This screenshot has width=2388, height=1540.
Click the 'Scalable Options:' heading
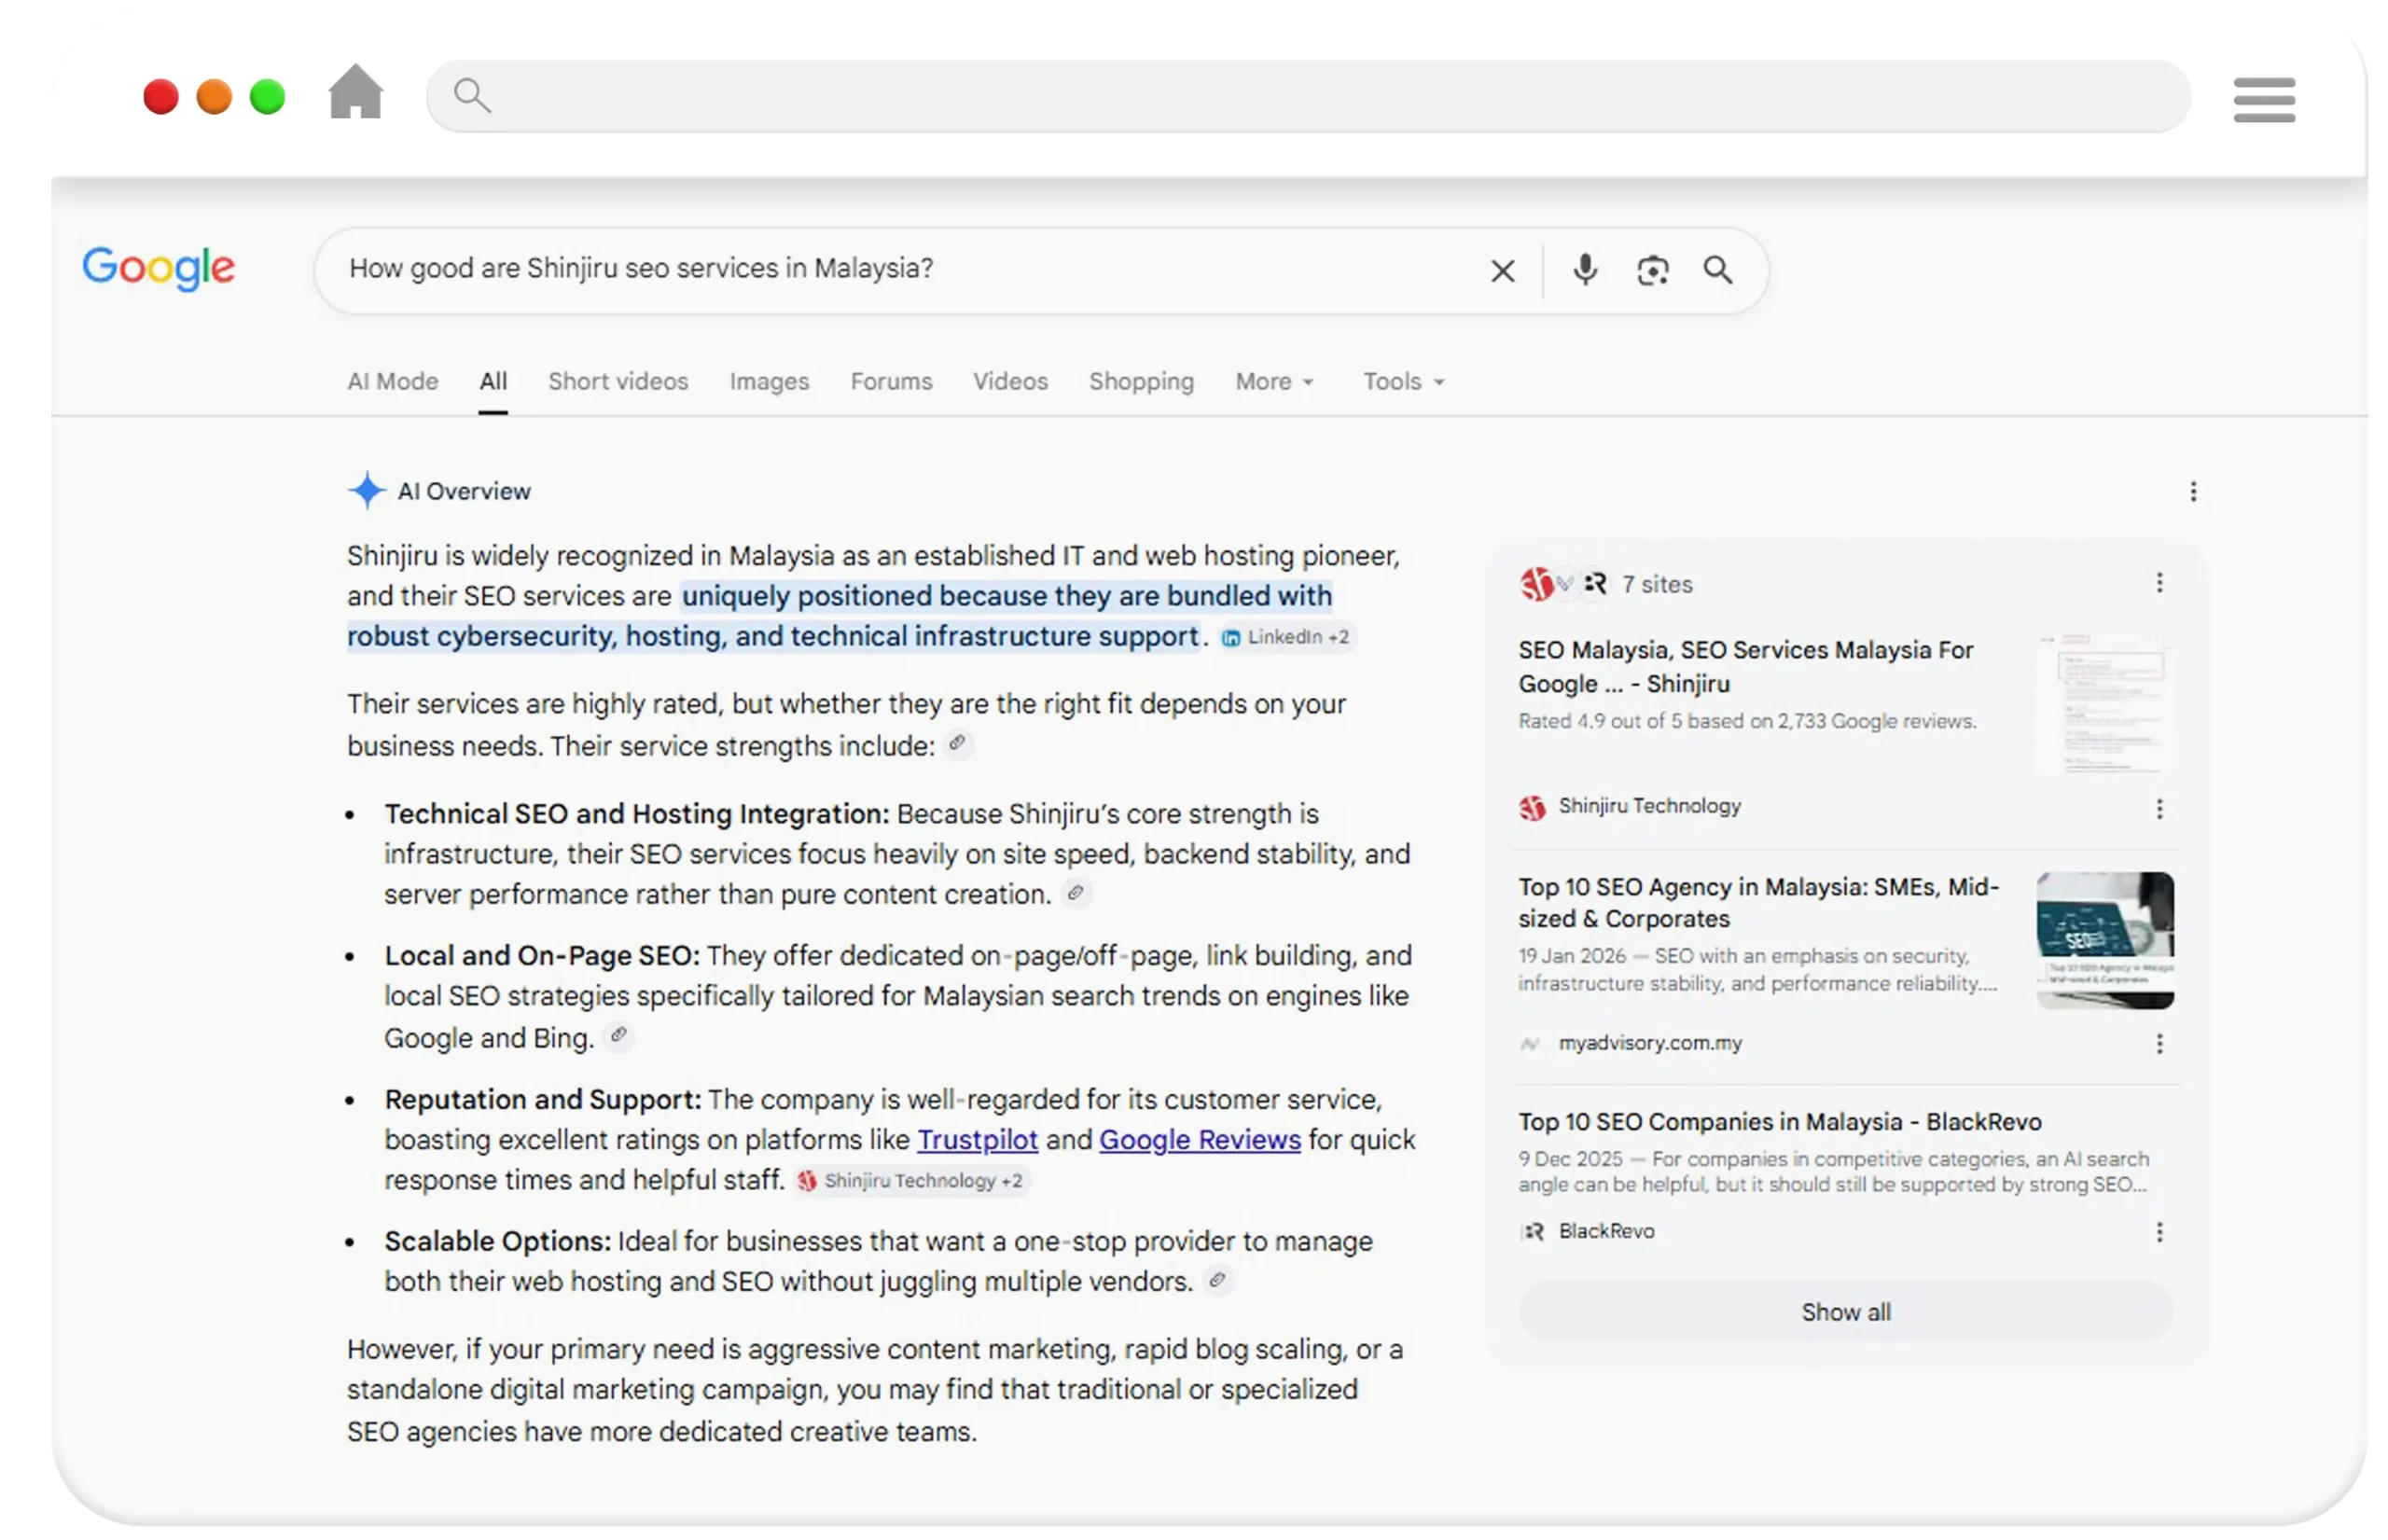pyautogui.click(x=498, y=1241)
